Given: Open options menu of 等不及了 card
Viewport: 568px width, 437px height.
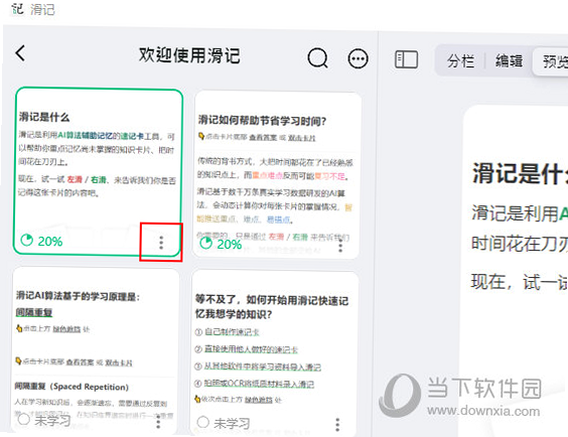Looking at the screenshot, I should point(337,424).
